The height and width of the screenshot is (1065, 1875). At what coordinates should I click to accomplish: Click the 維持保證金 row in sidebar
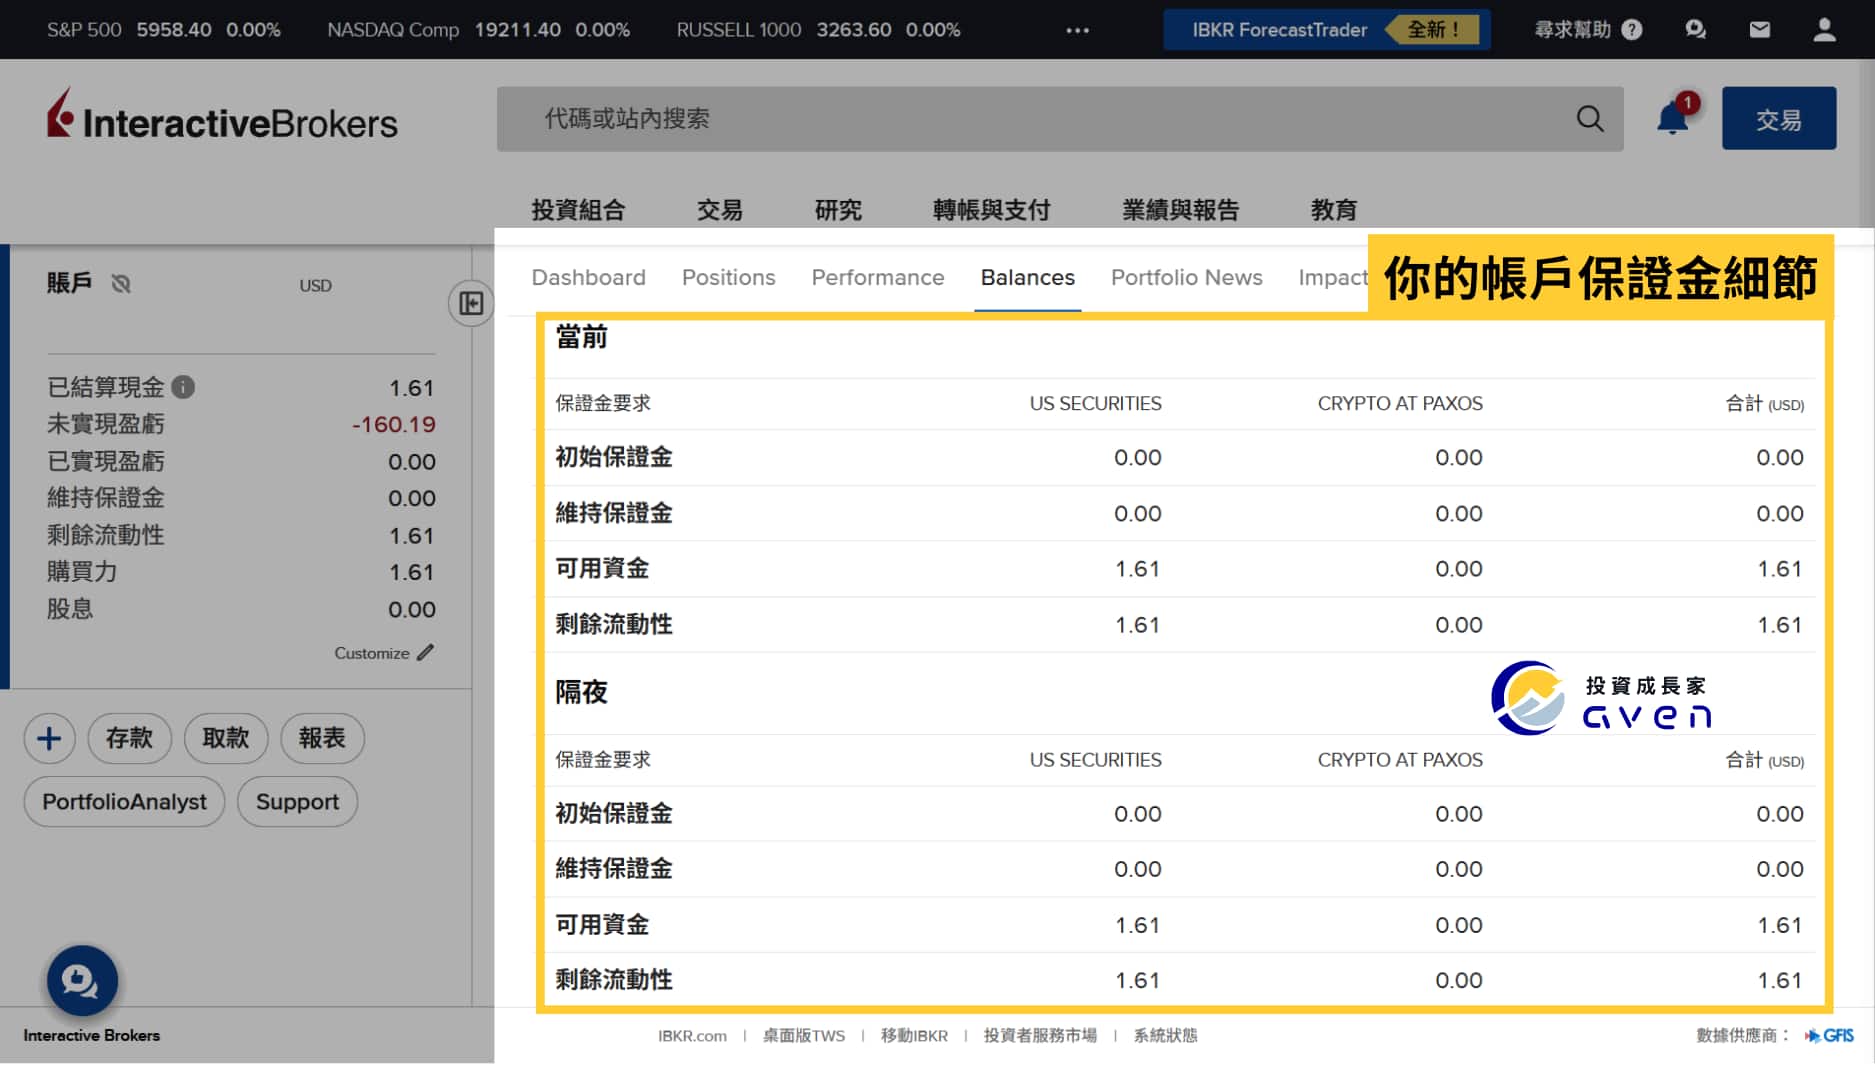point(241,498)
